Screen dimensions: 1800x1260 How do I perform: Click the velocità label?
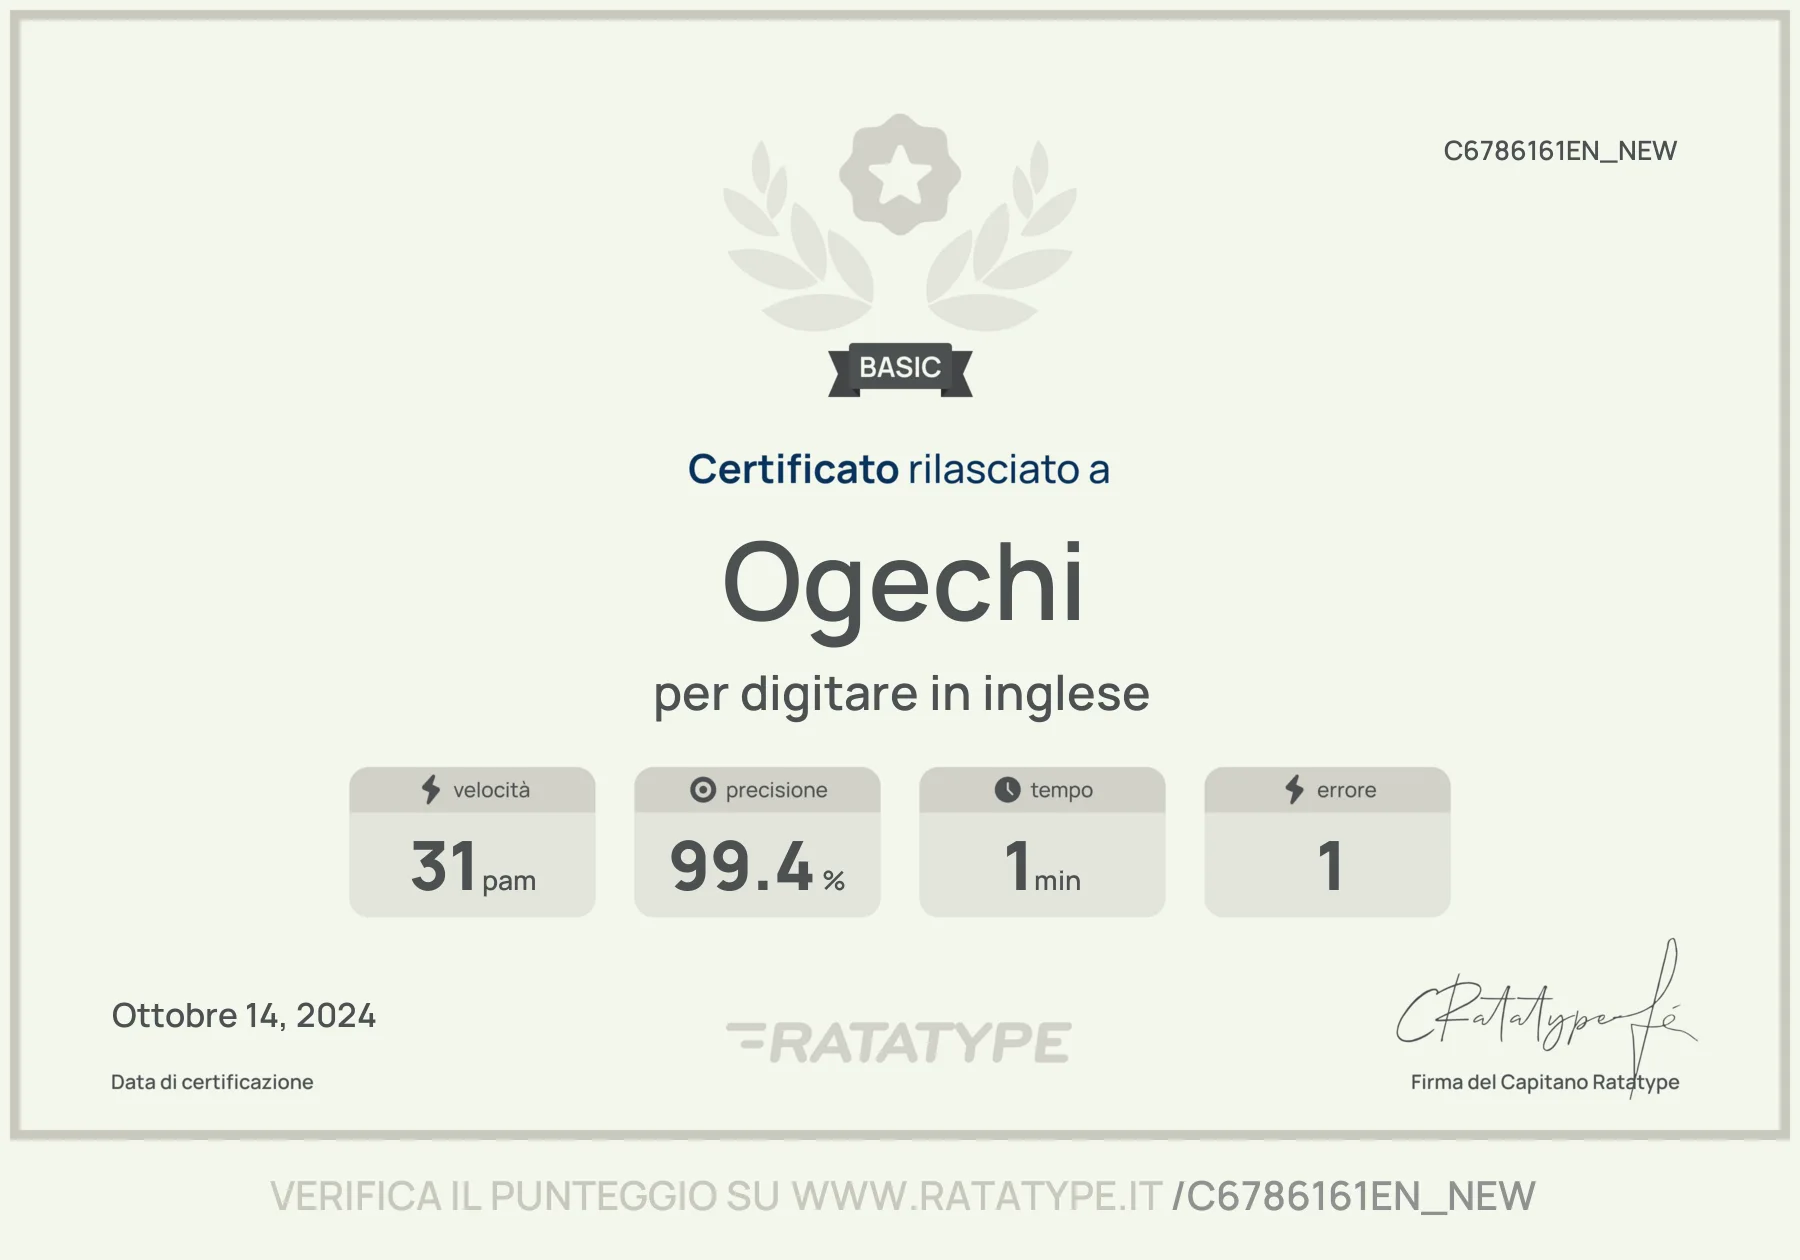pos(491,790)
